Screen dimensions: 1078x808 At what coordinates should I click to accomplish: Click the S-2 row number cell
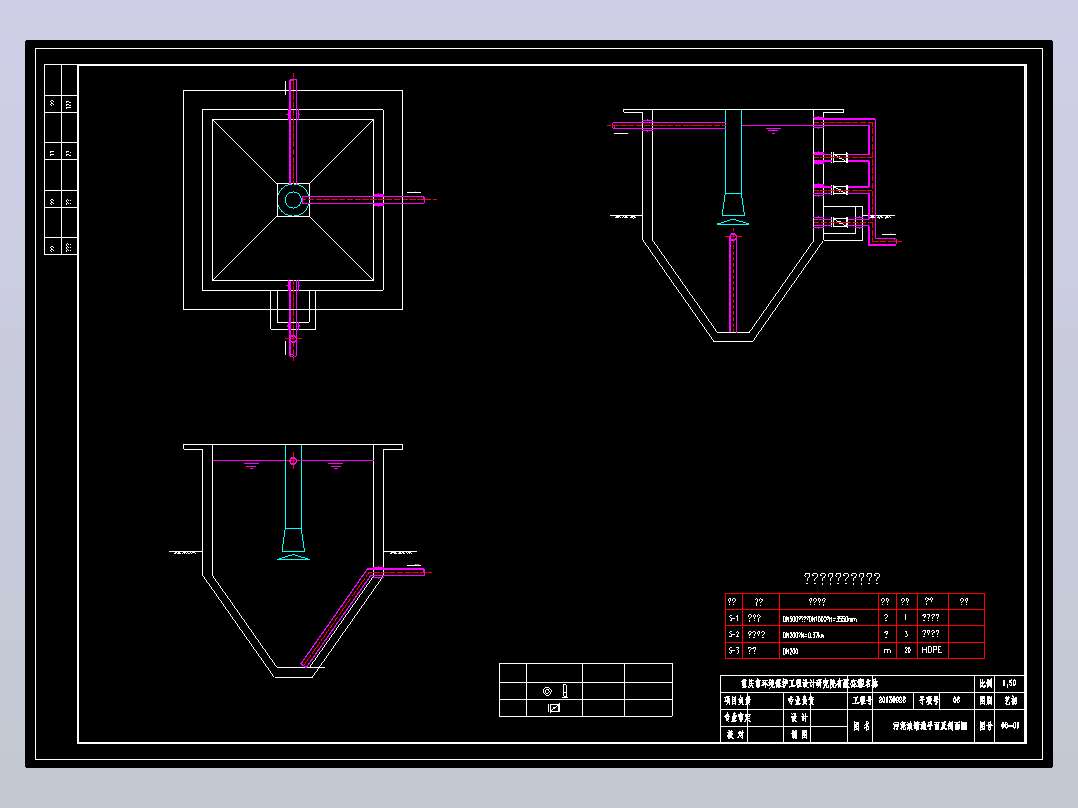734,634
